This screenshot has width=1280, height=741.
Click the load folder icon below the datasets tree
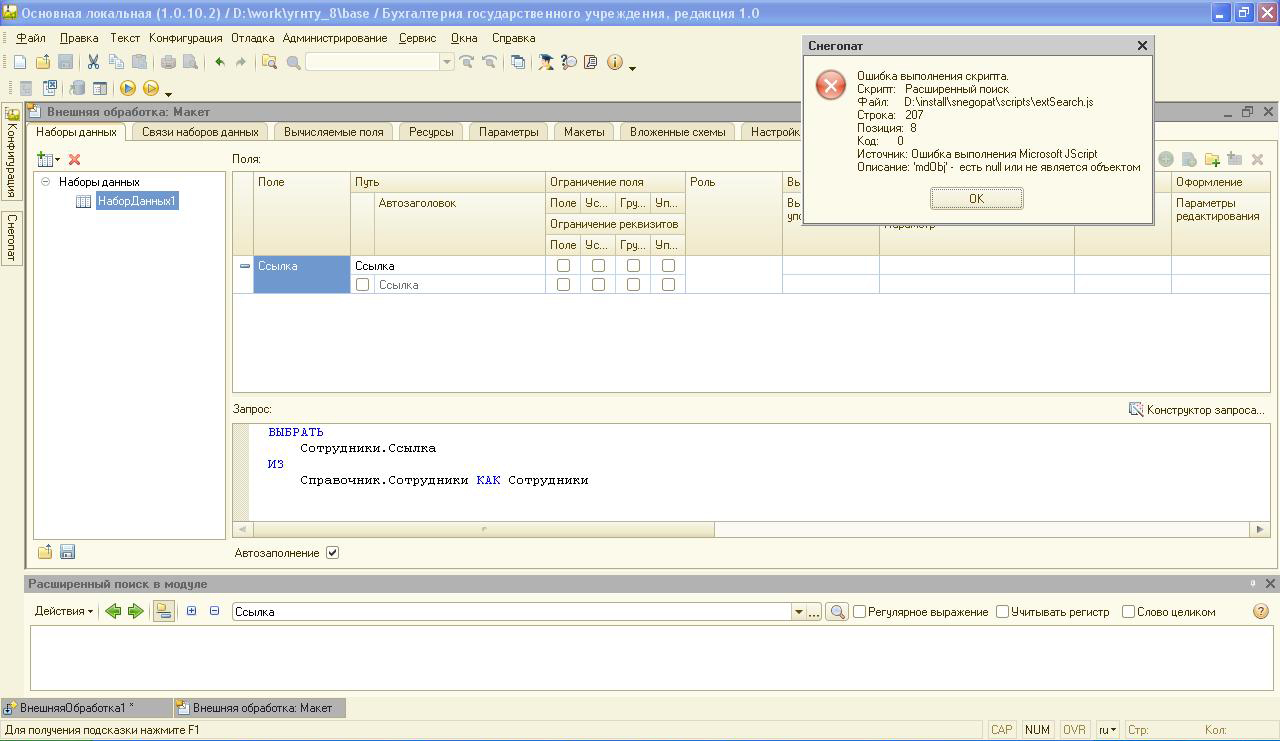45,552
